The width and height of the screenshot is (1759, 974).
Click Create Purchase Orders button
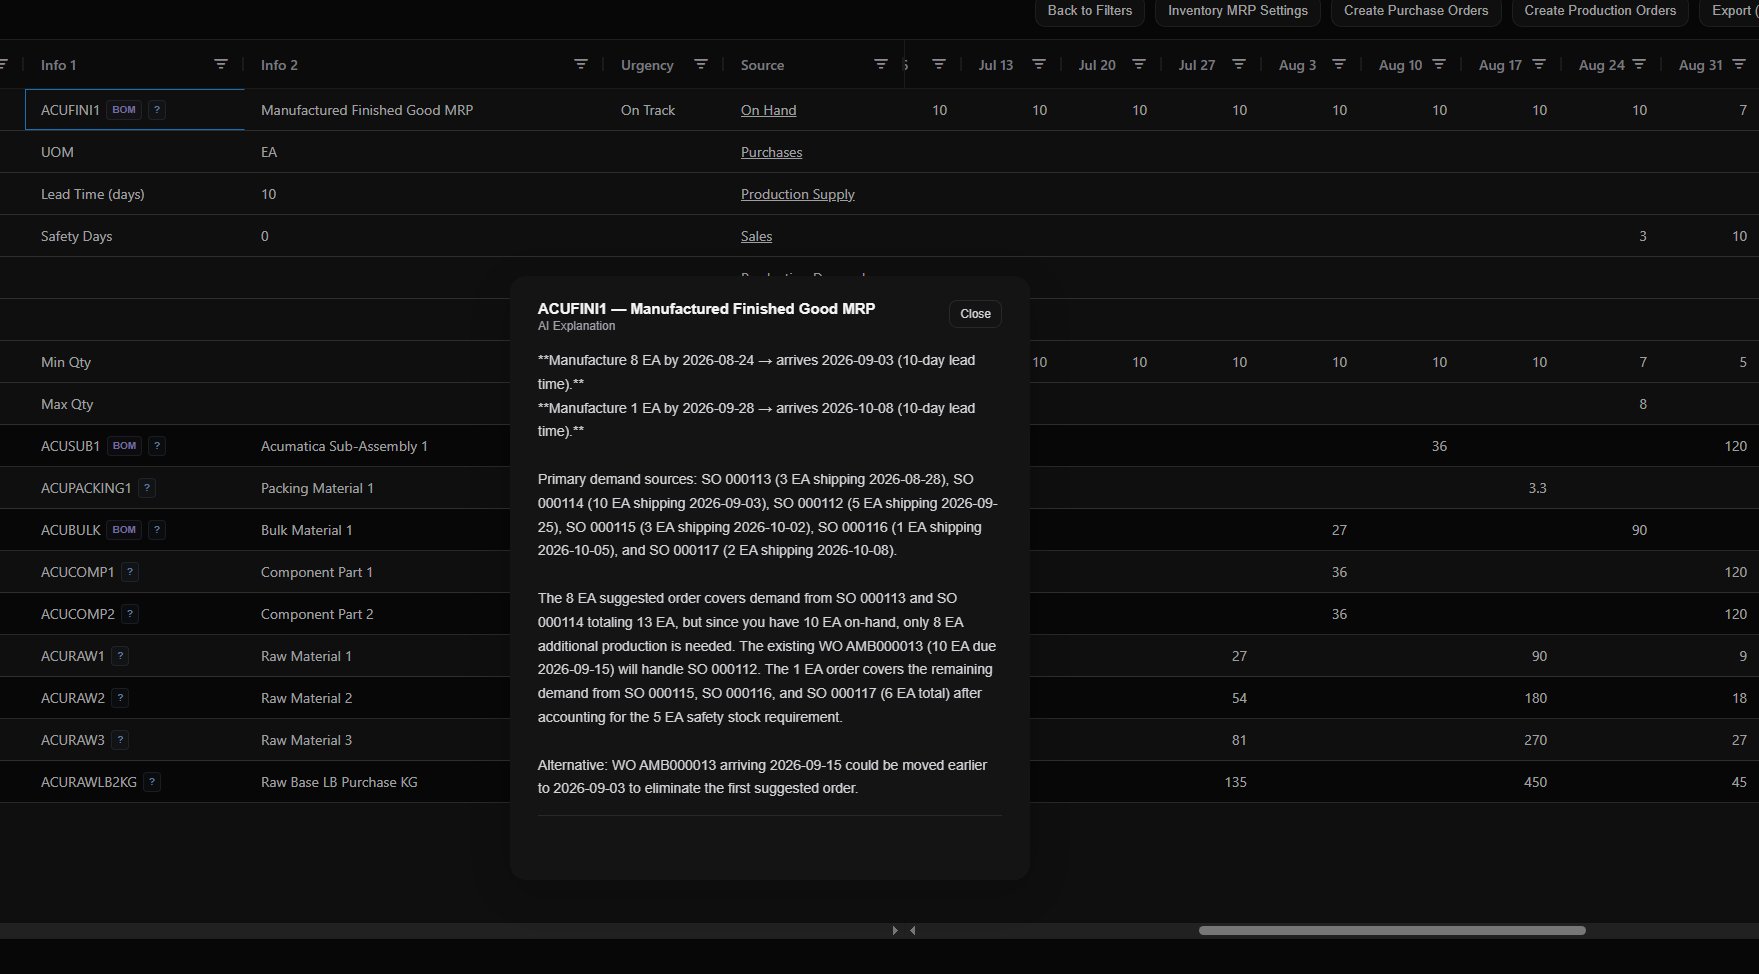[x=1416, y=11]
